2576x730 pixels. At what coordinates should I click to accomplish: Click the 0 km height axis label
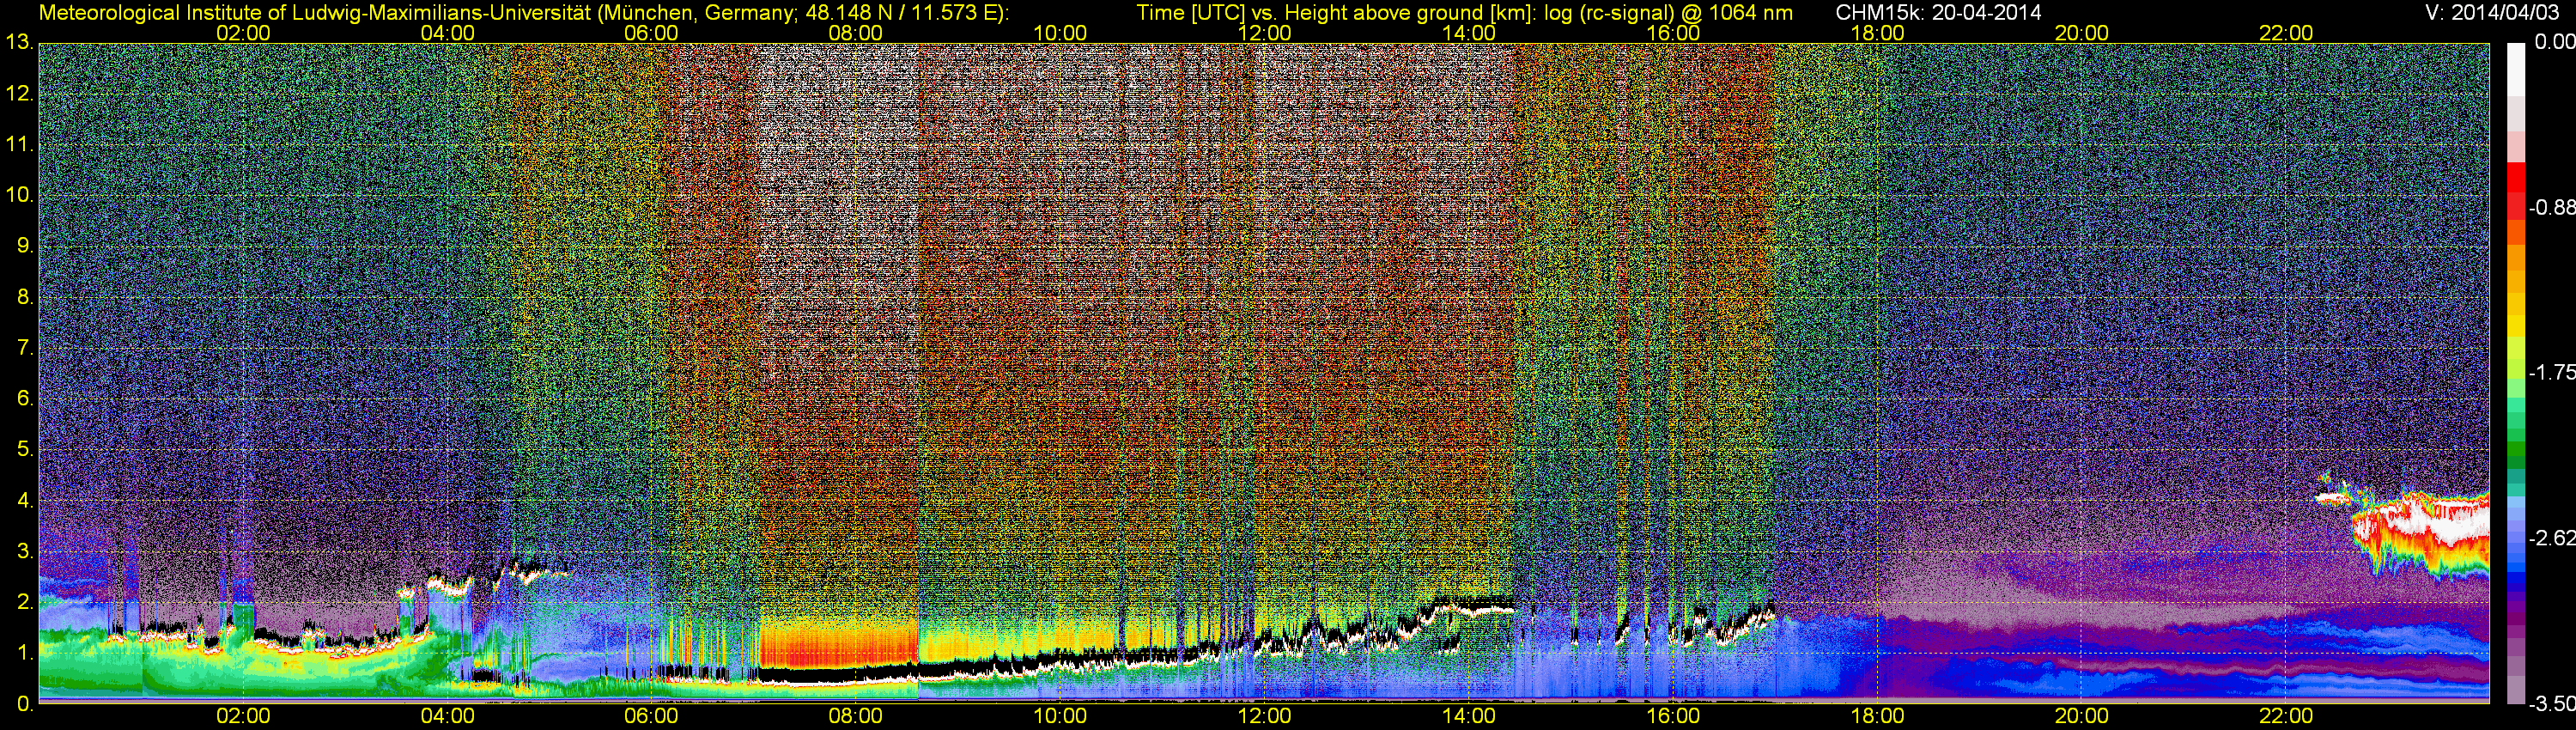[24, 704]
